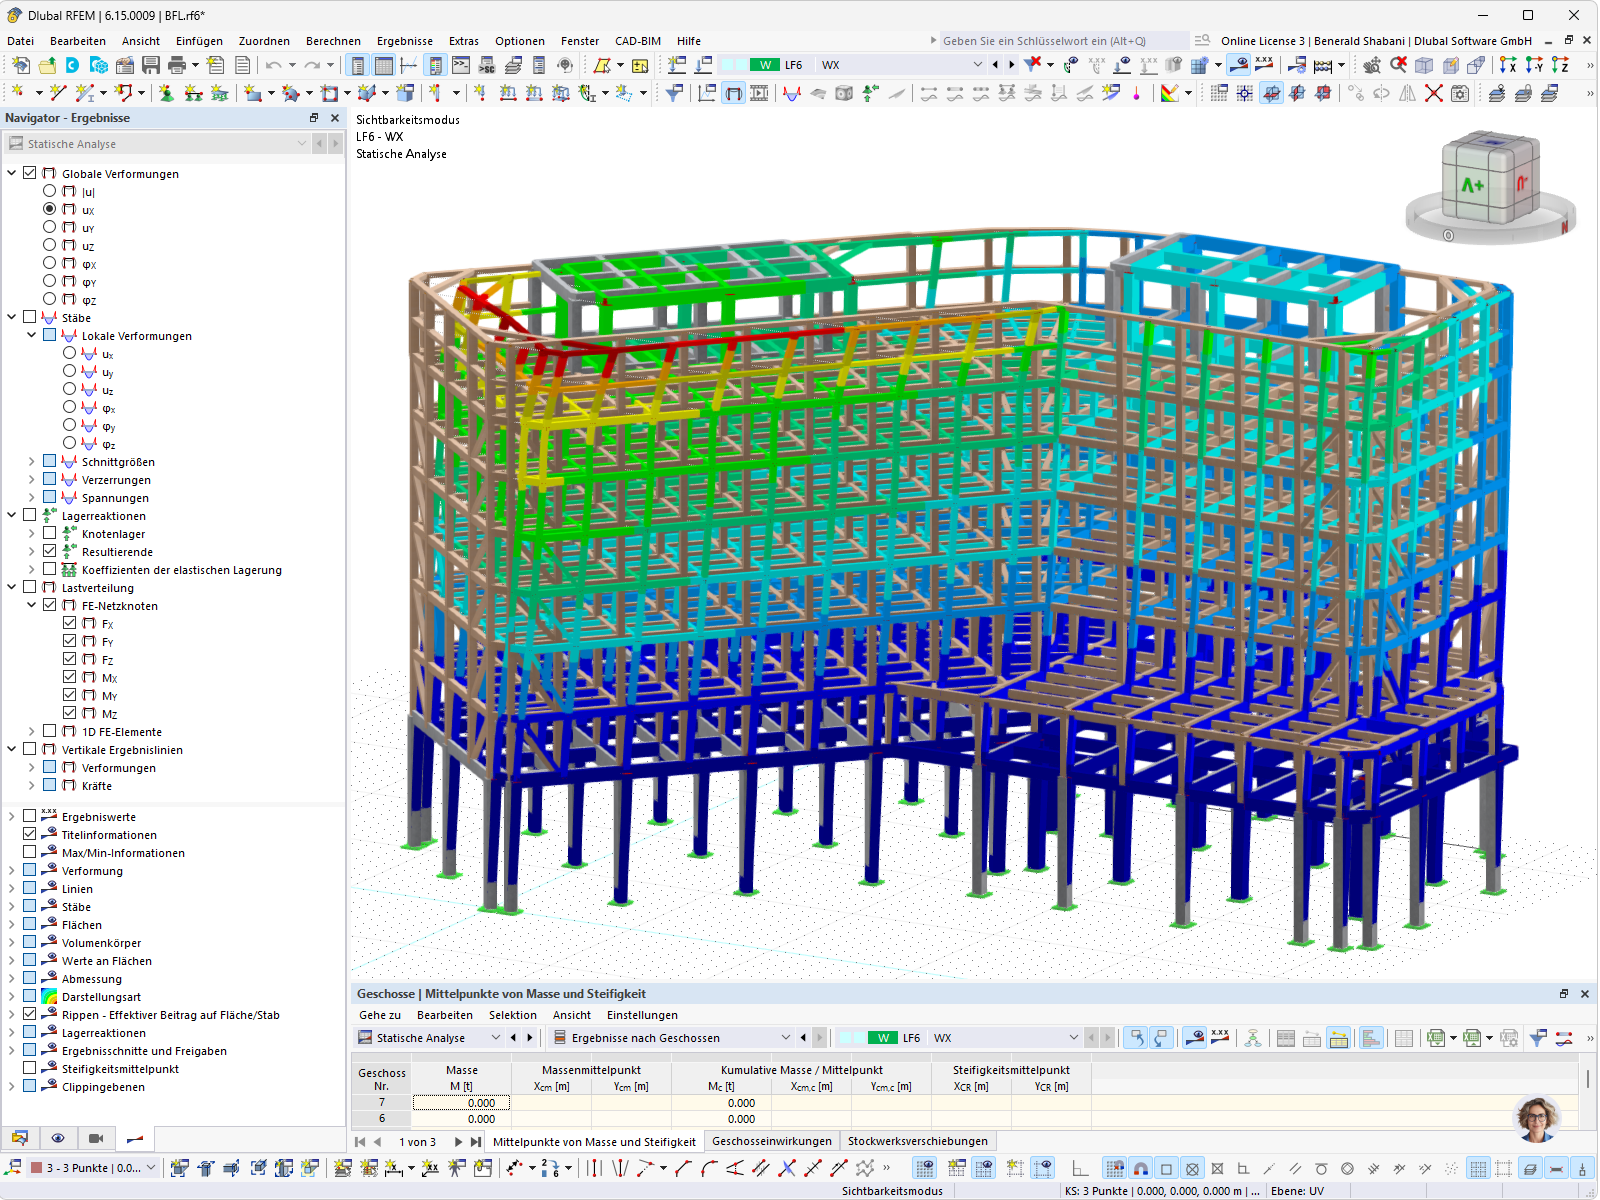
Task: Open the Ergebnisse menu
Action: [x=404, y=41]
